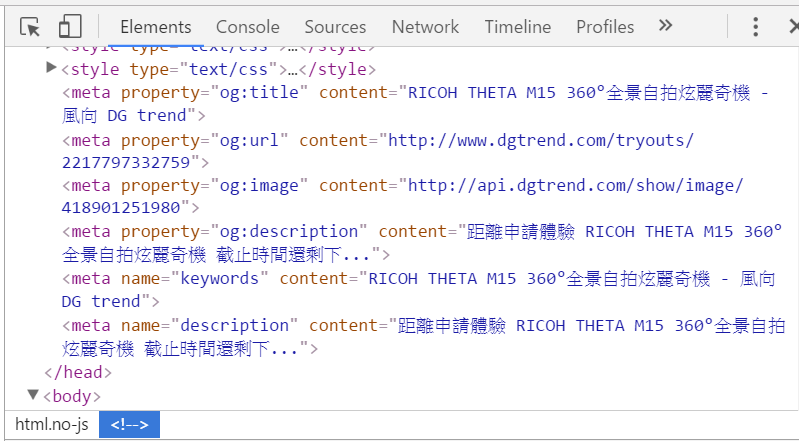
Task: Show more tabs via double chevron
Action: tap(665, 25)
